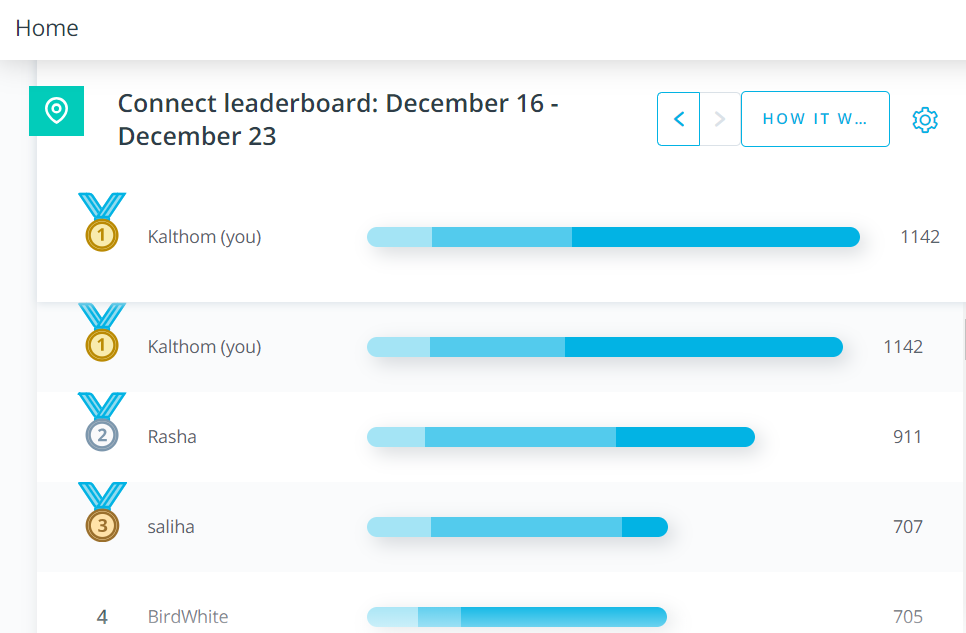Click the 1142 score for Kalthom
This screenshot has height=633, width=966.
pos(918,237)
